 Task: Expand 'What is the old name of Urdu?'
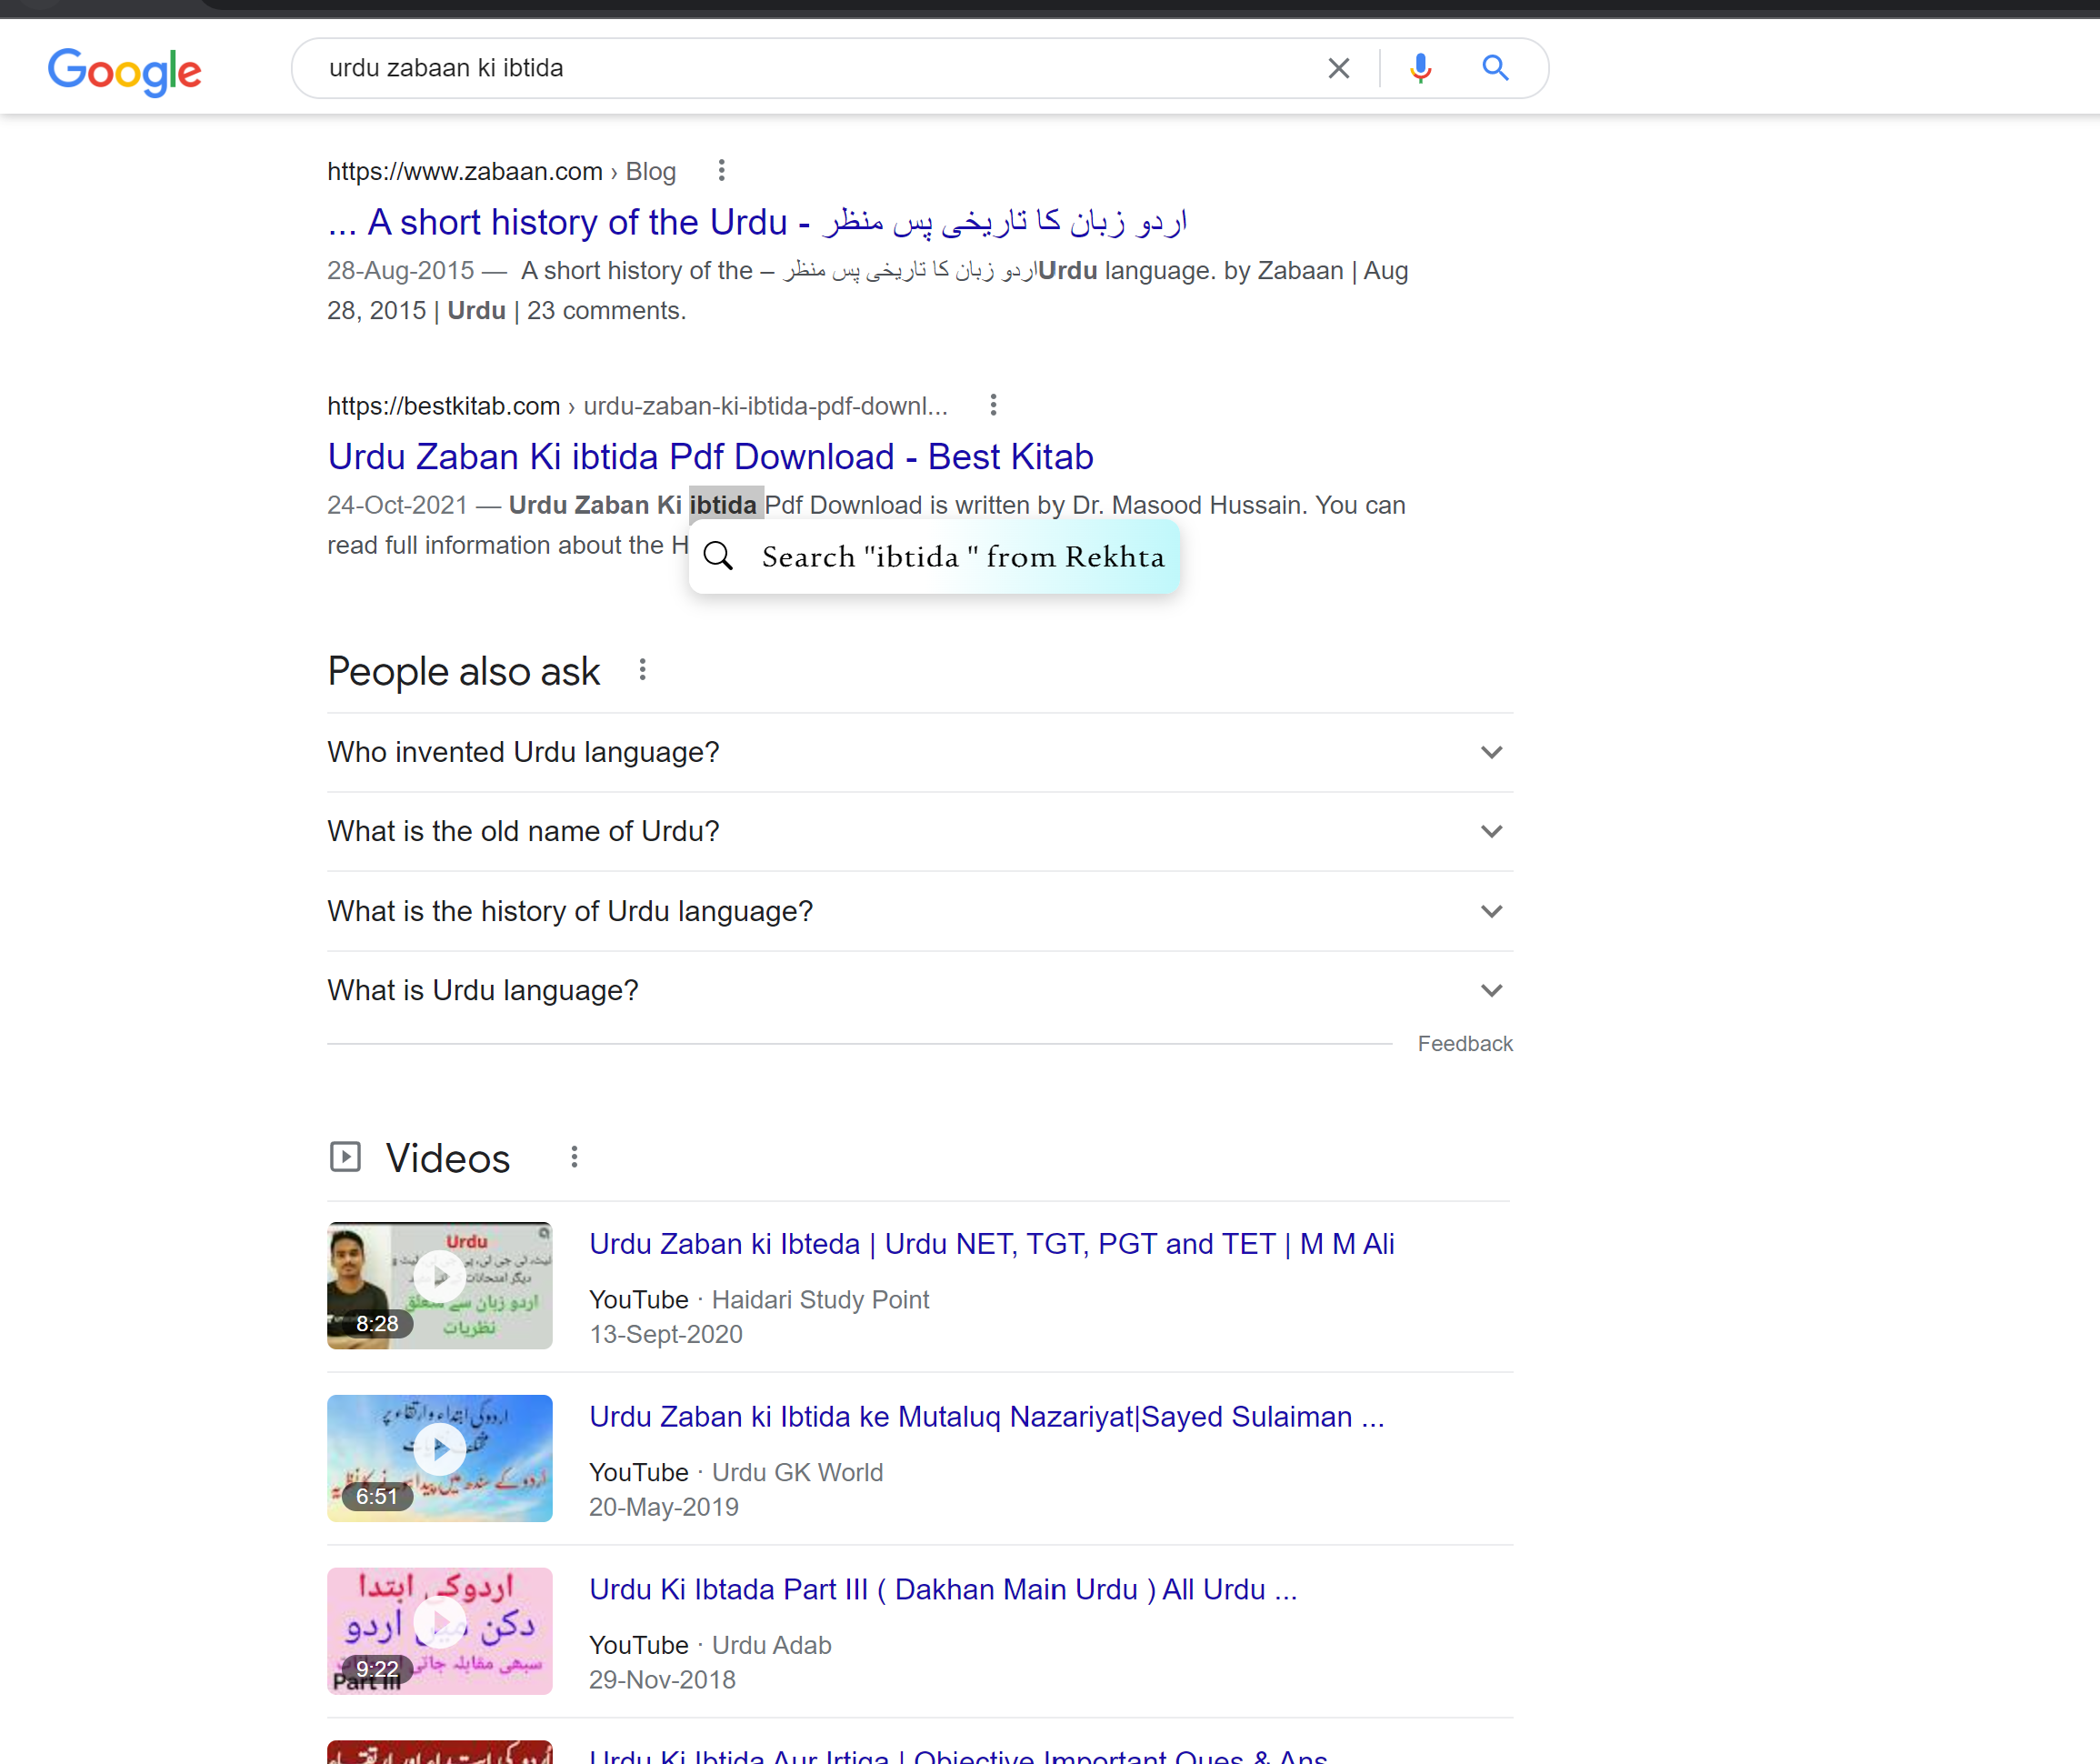tap(1490, 831)
